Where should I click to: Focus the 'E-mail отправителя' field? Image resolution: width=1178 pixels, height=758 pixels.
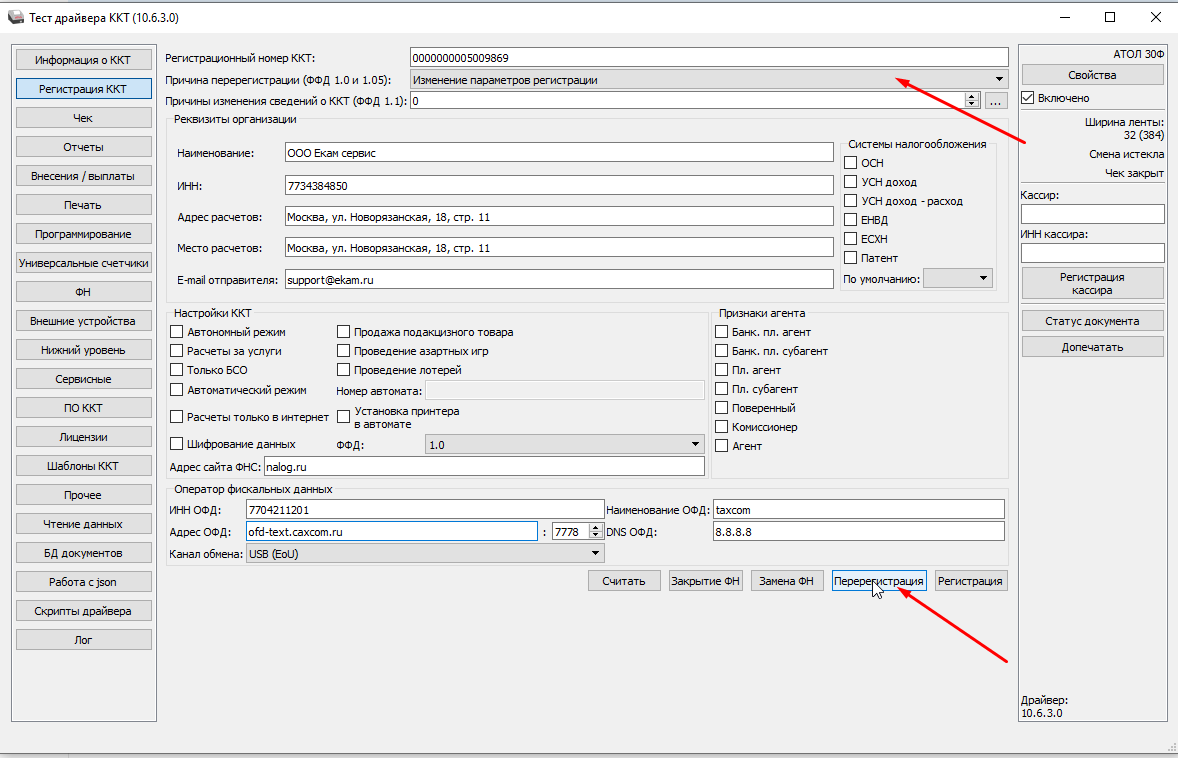[x=559, y=279]
